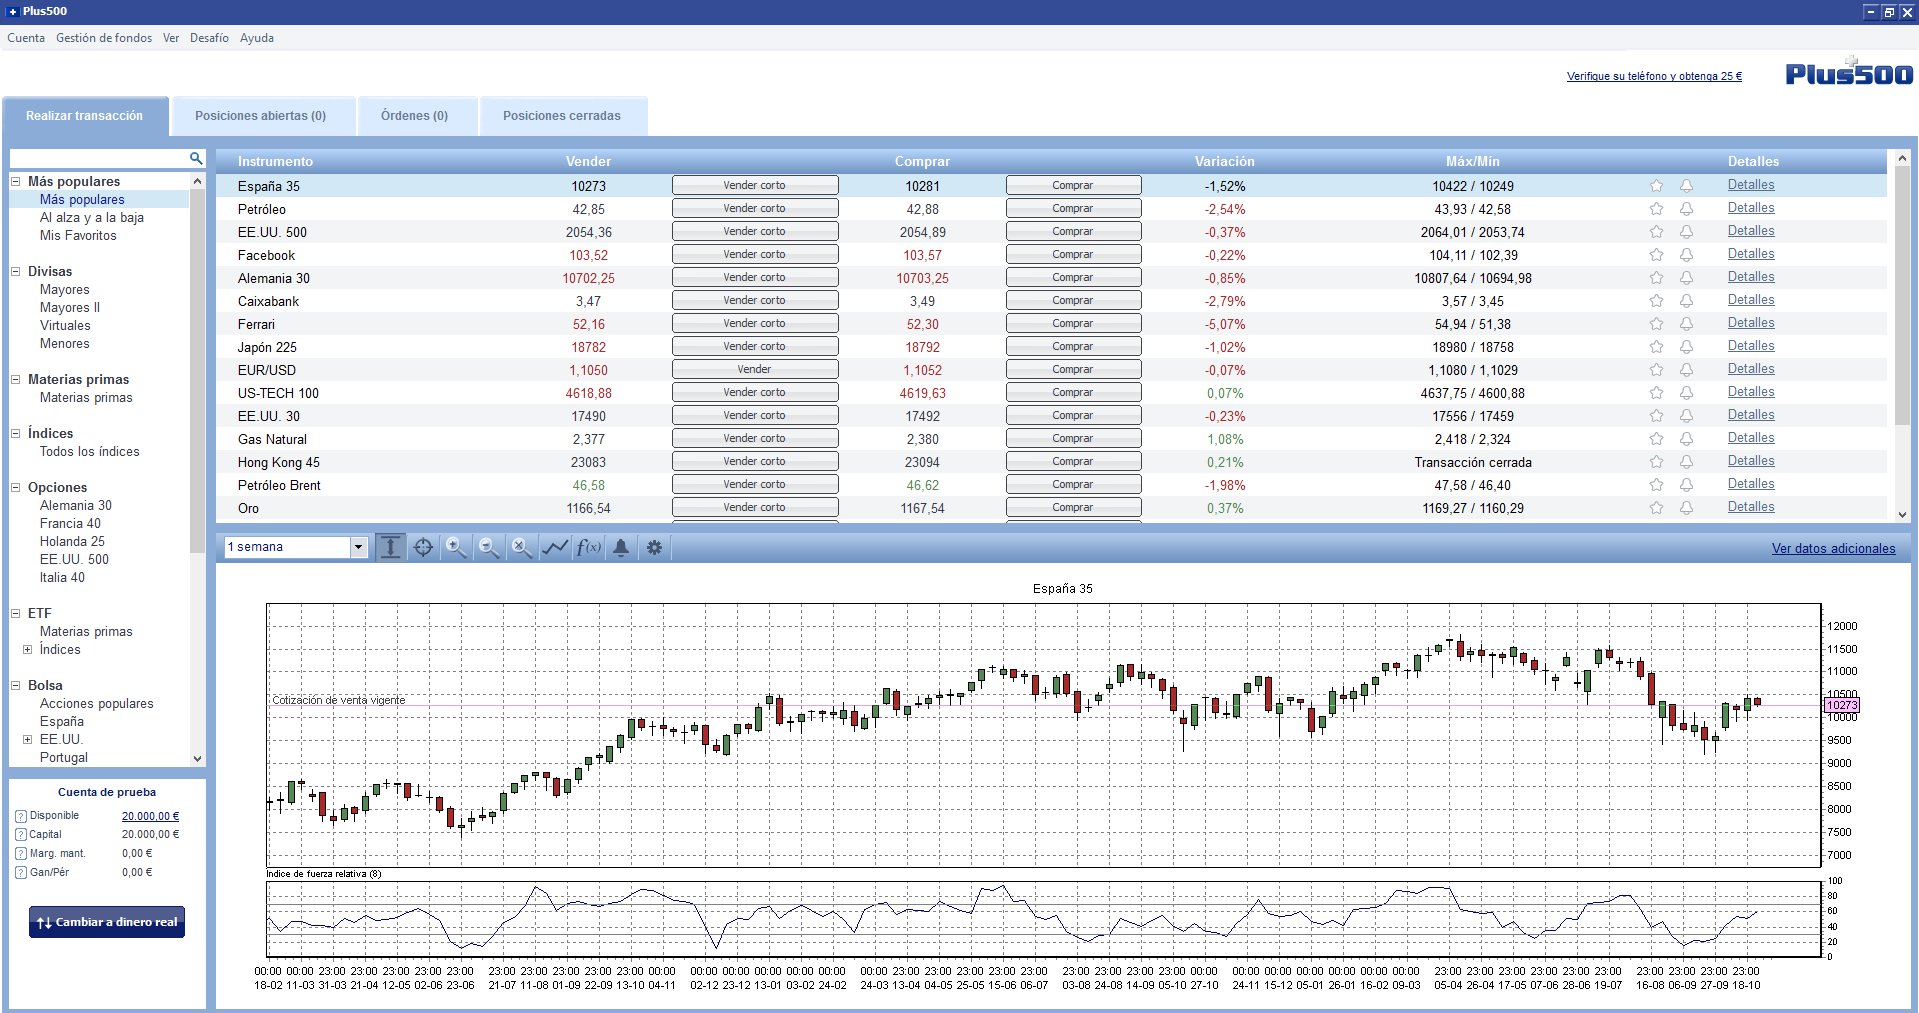Set alert bell for Petróleo row
This screenshot has width=1919, height=1013.
point(1686,209)
